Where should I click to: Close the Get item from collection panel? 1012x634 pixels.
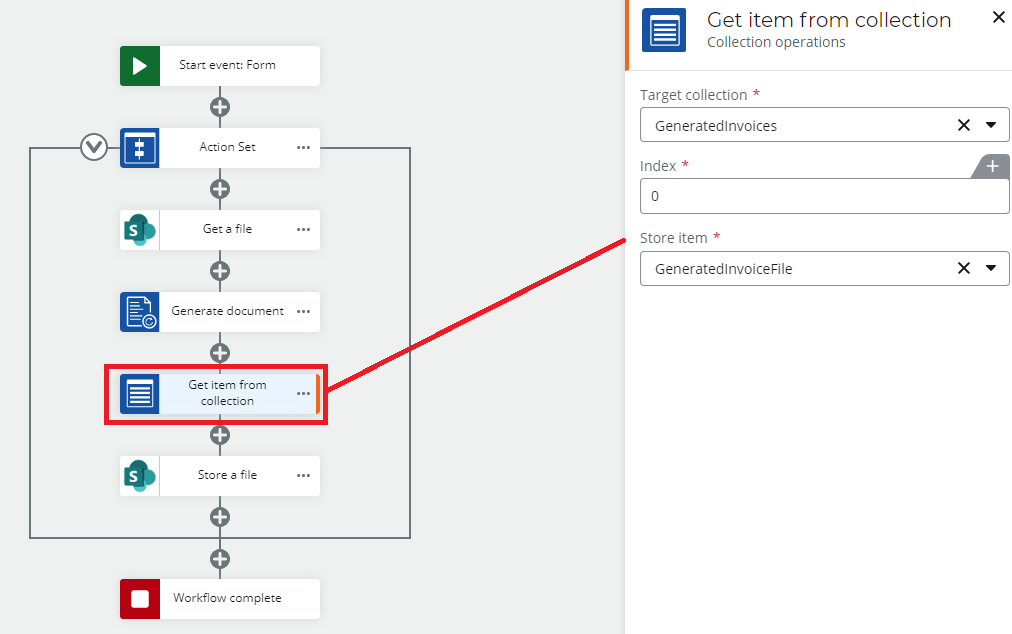998,17
